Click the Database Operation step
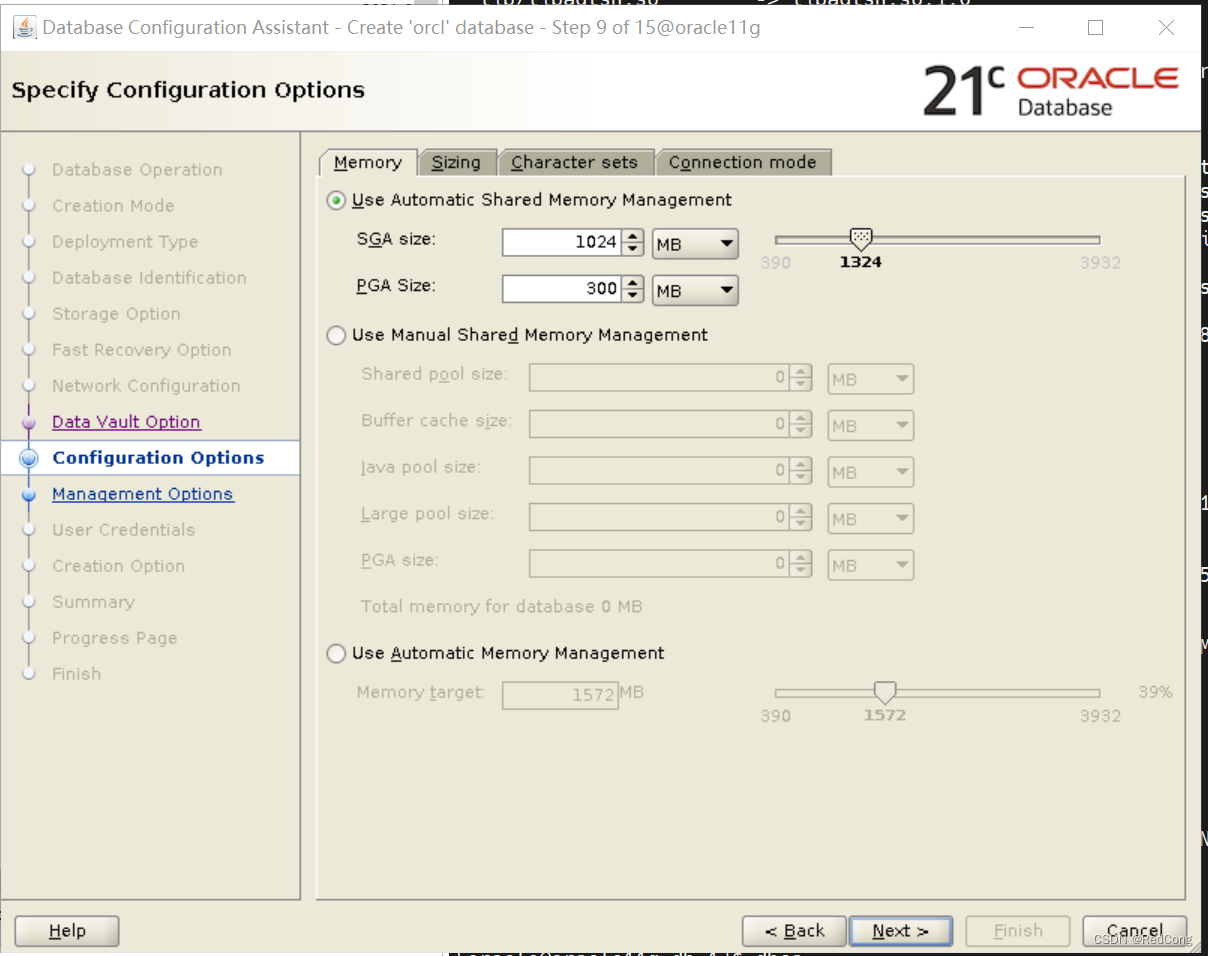This screenshot has height=956, width=1208. [137, 170]
